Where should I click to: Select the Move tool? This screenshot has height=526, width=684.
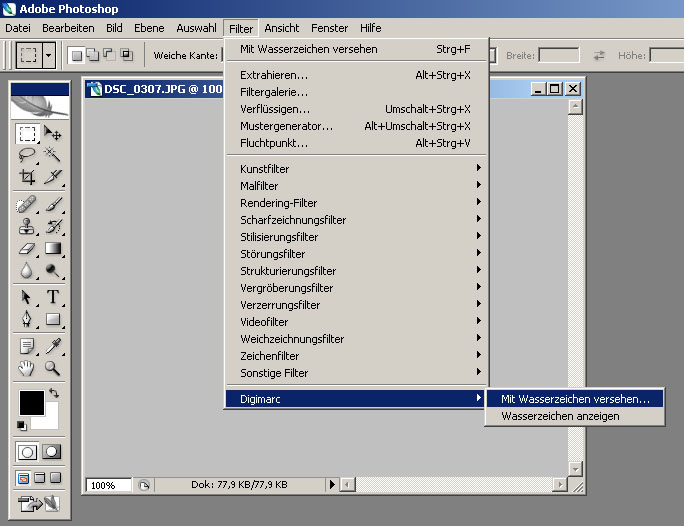[x=52, y=134]
